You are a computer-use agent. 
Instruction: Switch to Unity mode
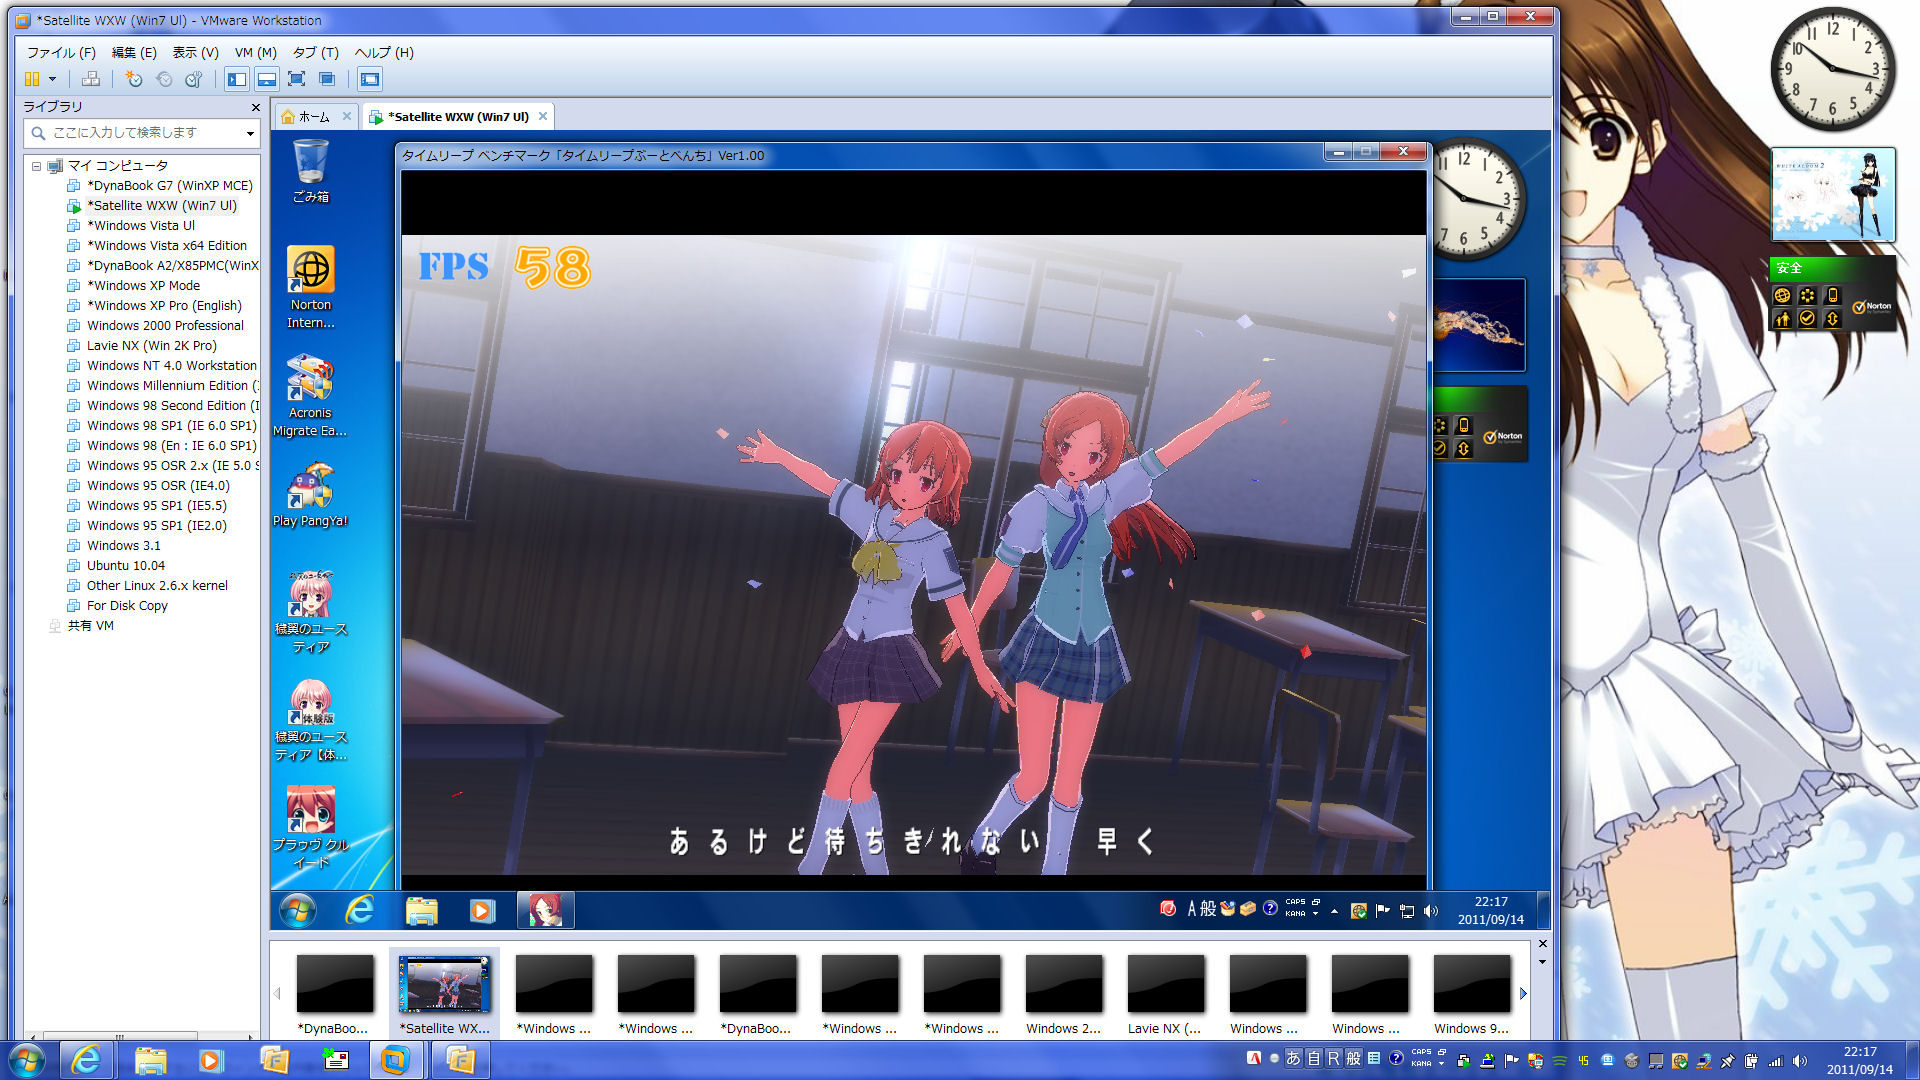(327, 79)
